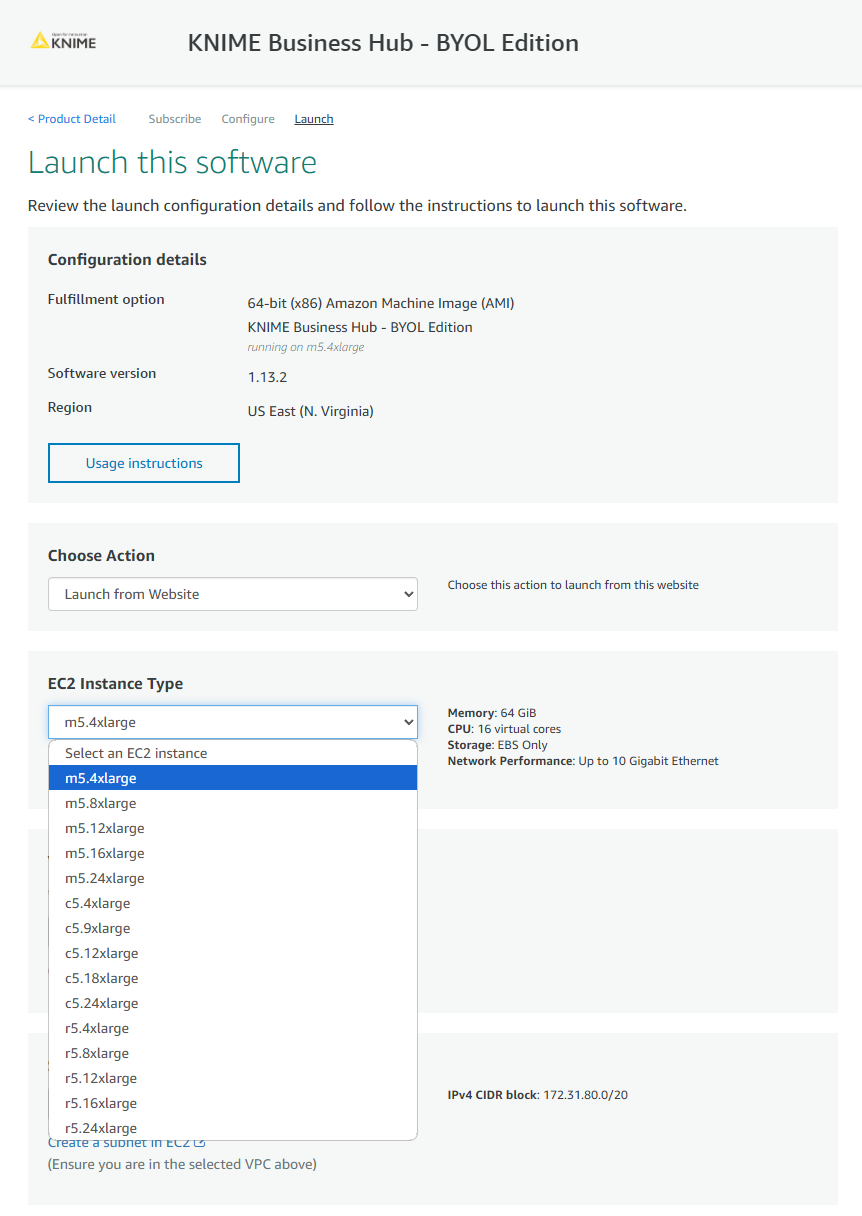Screen dimensions: 862x1216
Task: Choose the c5.18xlarge instance option
Action: pyautogui.click(x=233, y=978)
